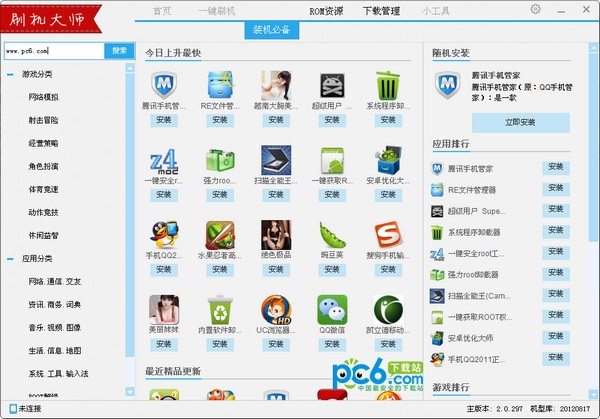The width and height of the screenshot is (600, 419).
Task: Open the 搜狗手机输入法 orange S icon
Action: (388, 235)
